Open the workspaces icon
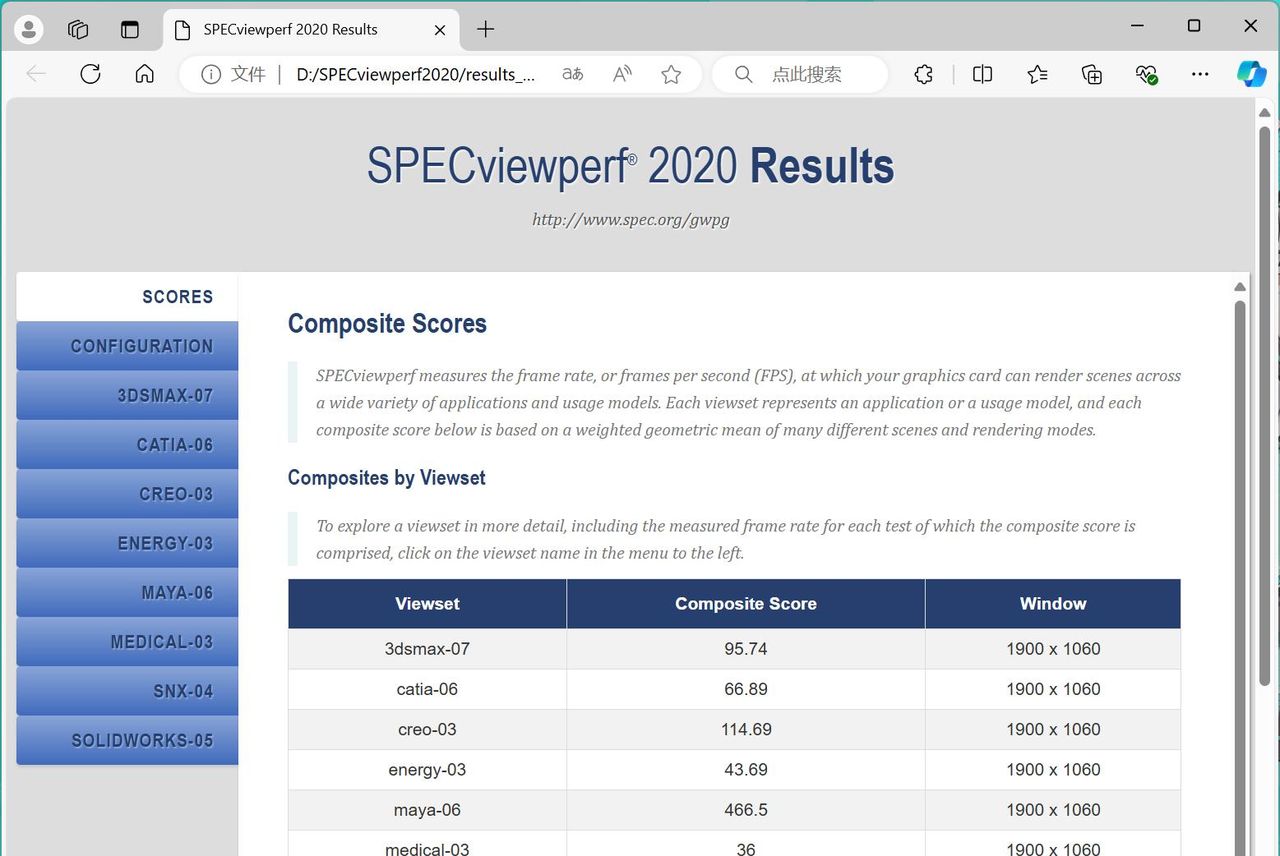Image resolution: width=1280 pixels, height=856 pixels. click(78, 29)
